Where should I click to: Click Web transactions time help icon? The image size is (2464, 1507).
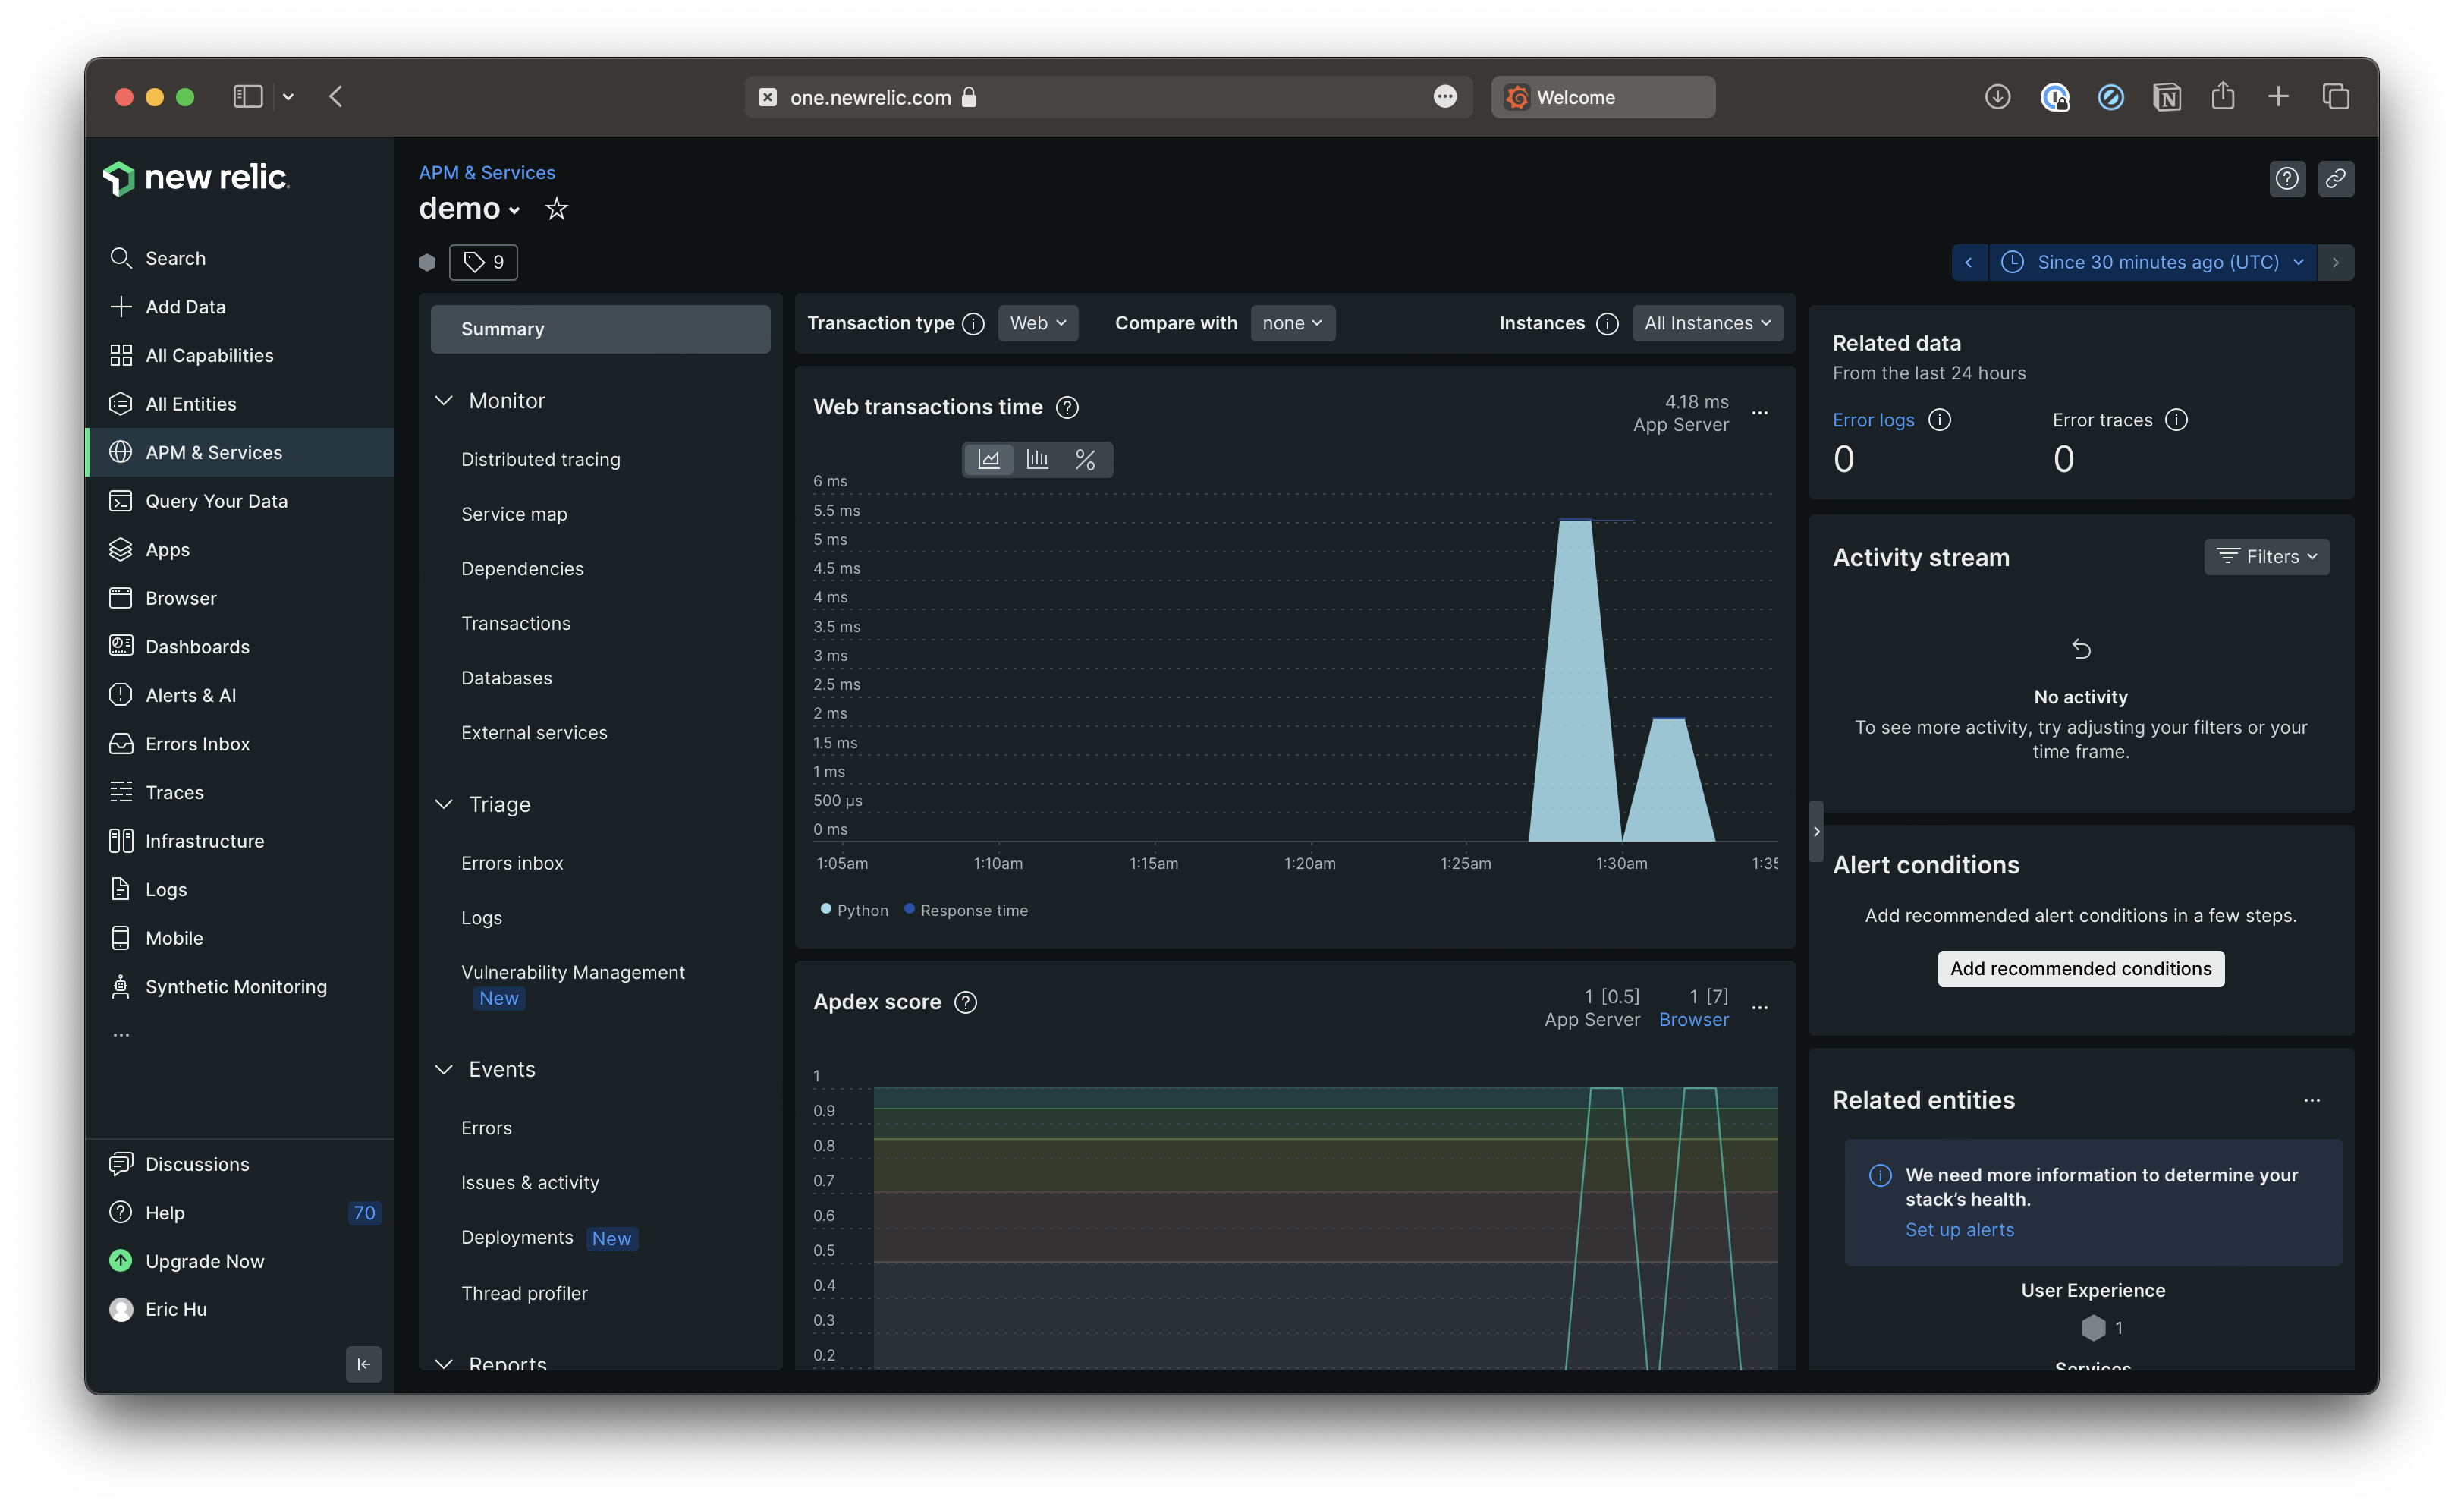[1067, 407]
